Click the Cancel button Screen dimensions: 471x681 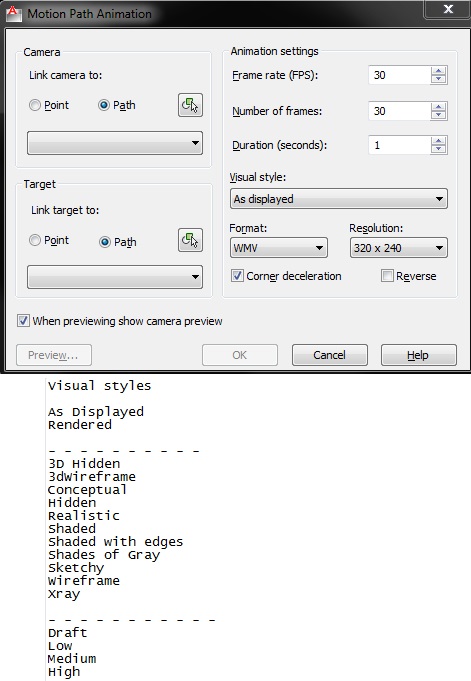pos(329,355)
